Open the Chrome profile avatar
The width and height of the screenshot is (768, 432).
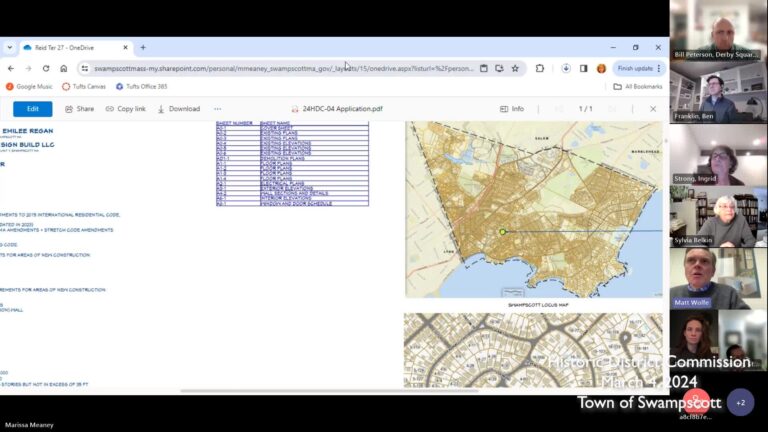point(601,68)
